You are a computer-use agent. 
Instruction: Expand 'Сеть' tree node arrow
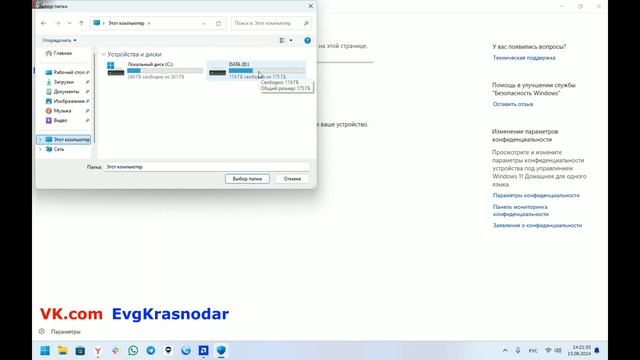coord(40,149)
